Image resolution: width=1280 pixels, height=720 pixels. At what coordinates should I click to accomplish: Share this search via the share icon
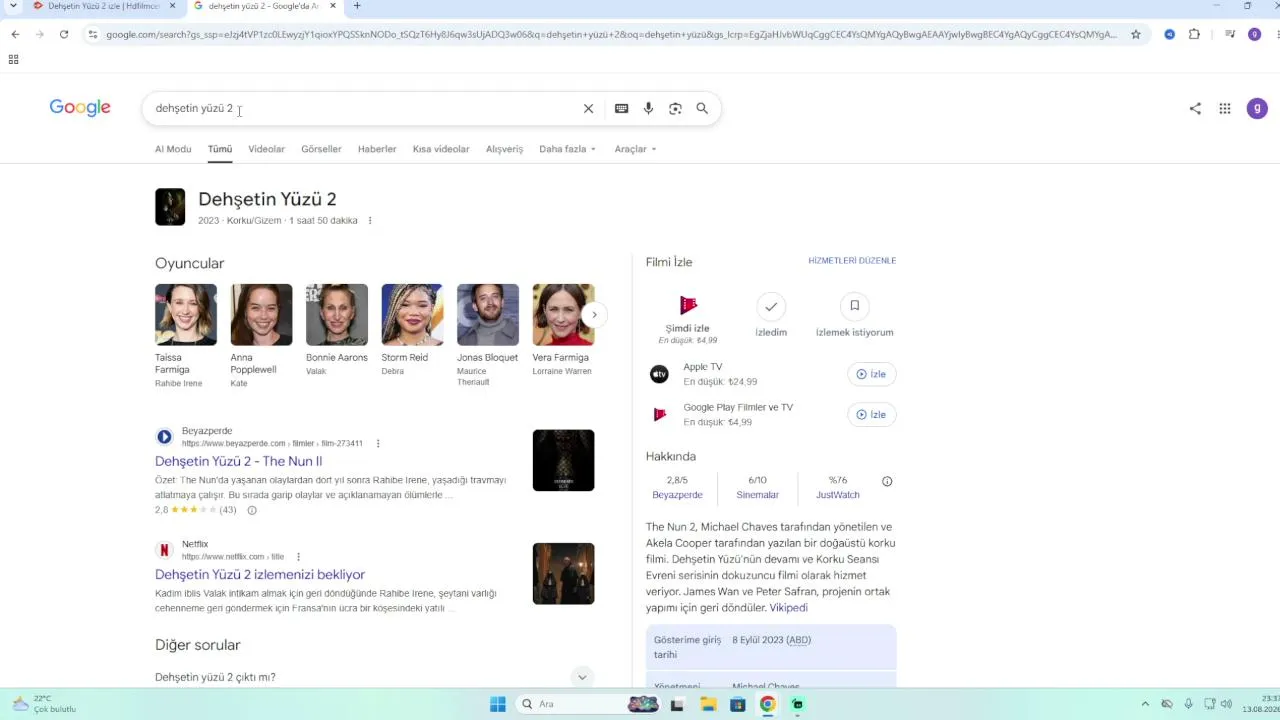pyautogui.click(x=1195, y=108)
